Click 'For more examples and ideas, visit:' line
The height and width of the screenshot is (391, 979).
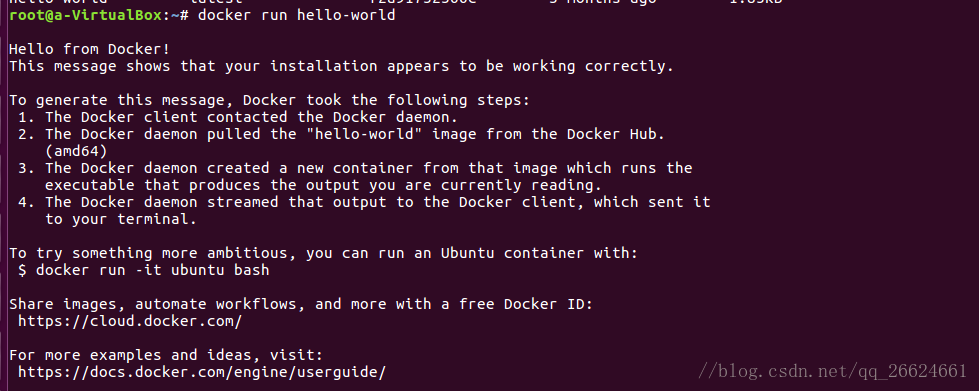coord(166,355)
